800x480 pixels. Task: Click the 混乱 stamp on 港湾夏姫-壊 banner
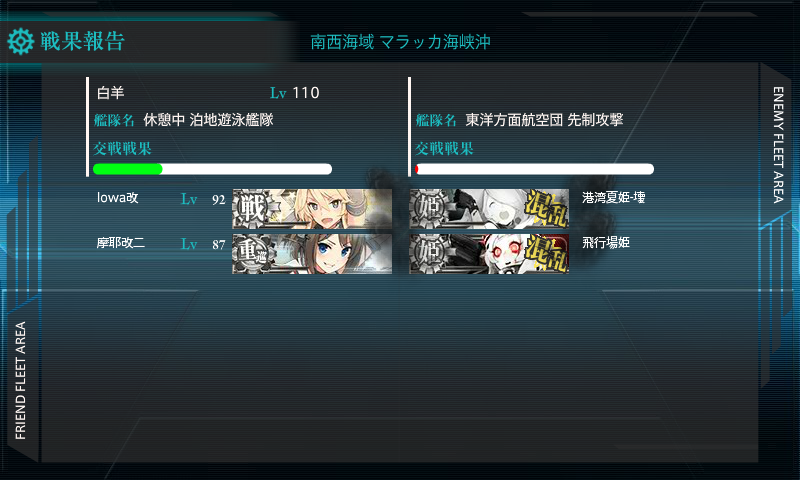coord(546,208)
